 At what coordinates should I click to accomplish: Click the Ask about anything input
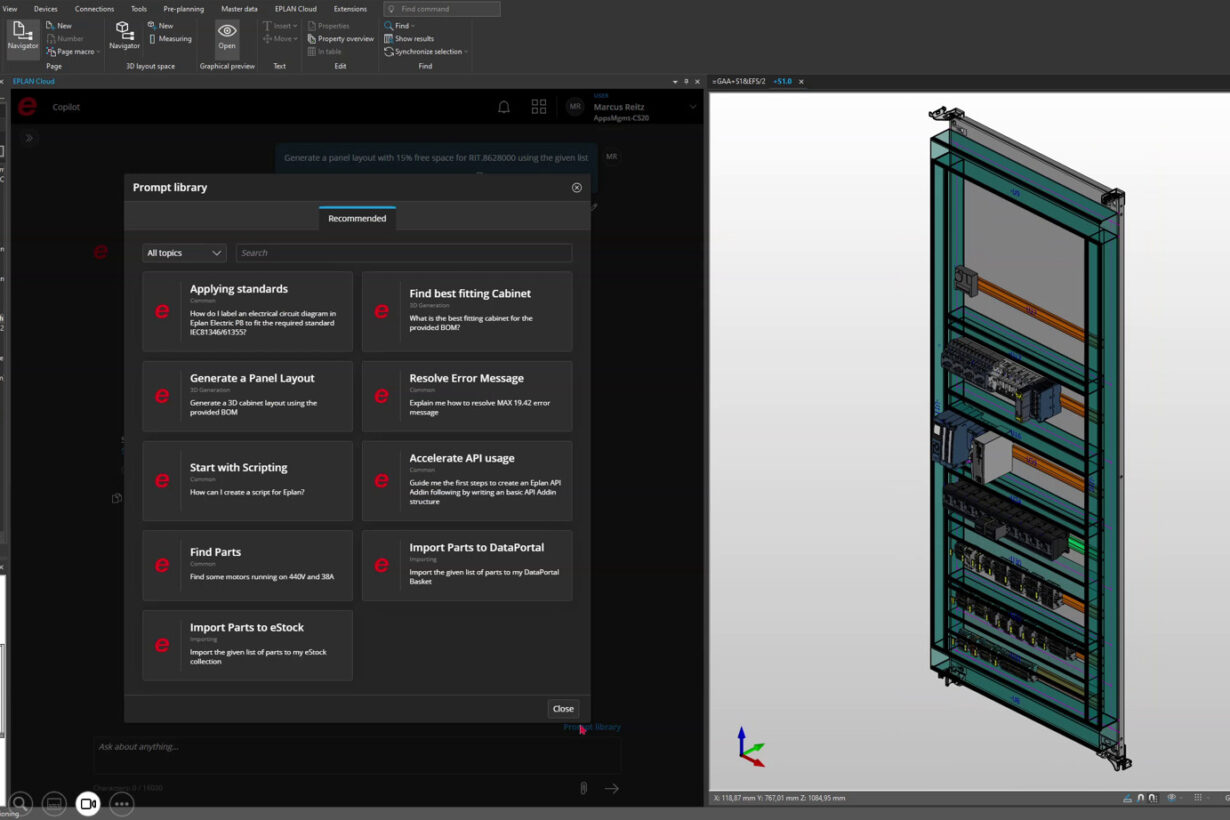[357, 755]
